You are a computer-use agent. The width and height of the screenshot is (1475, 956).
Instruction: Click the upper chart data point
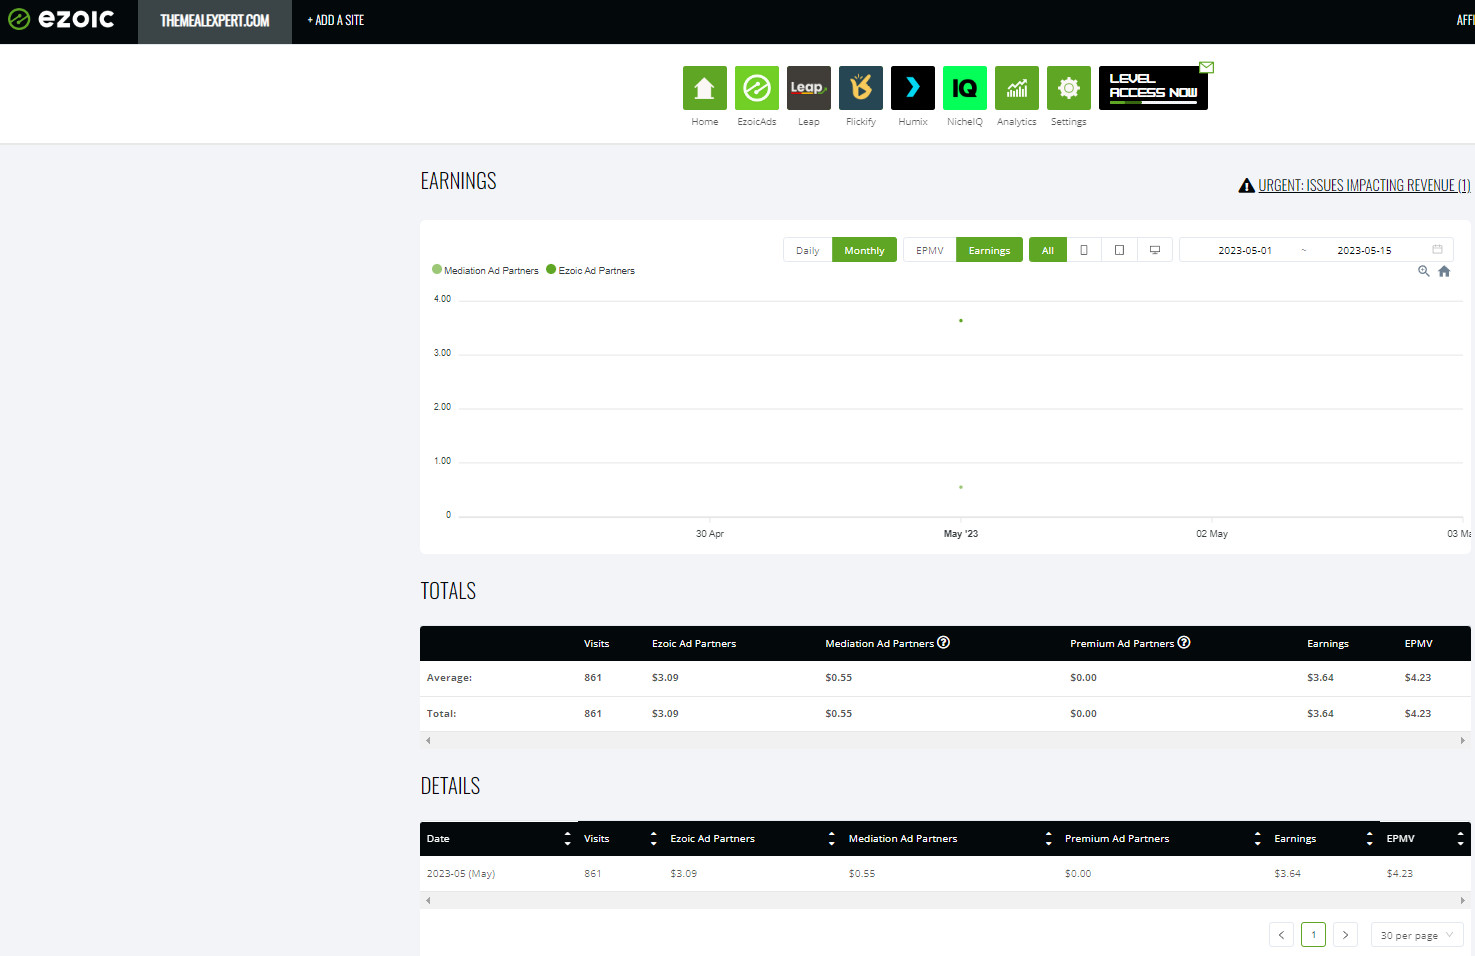point(961,320)
